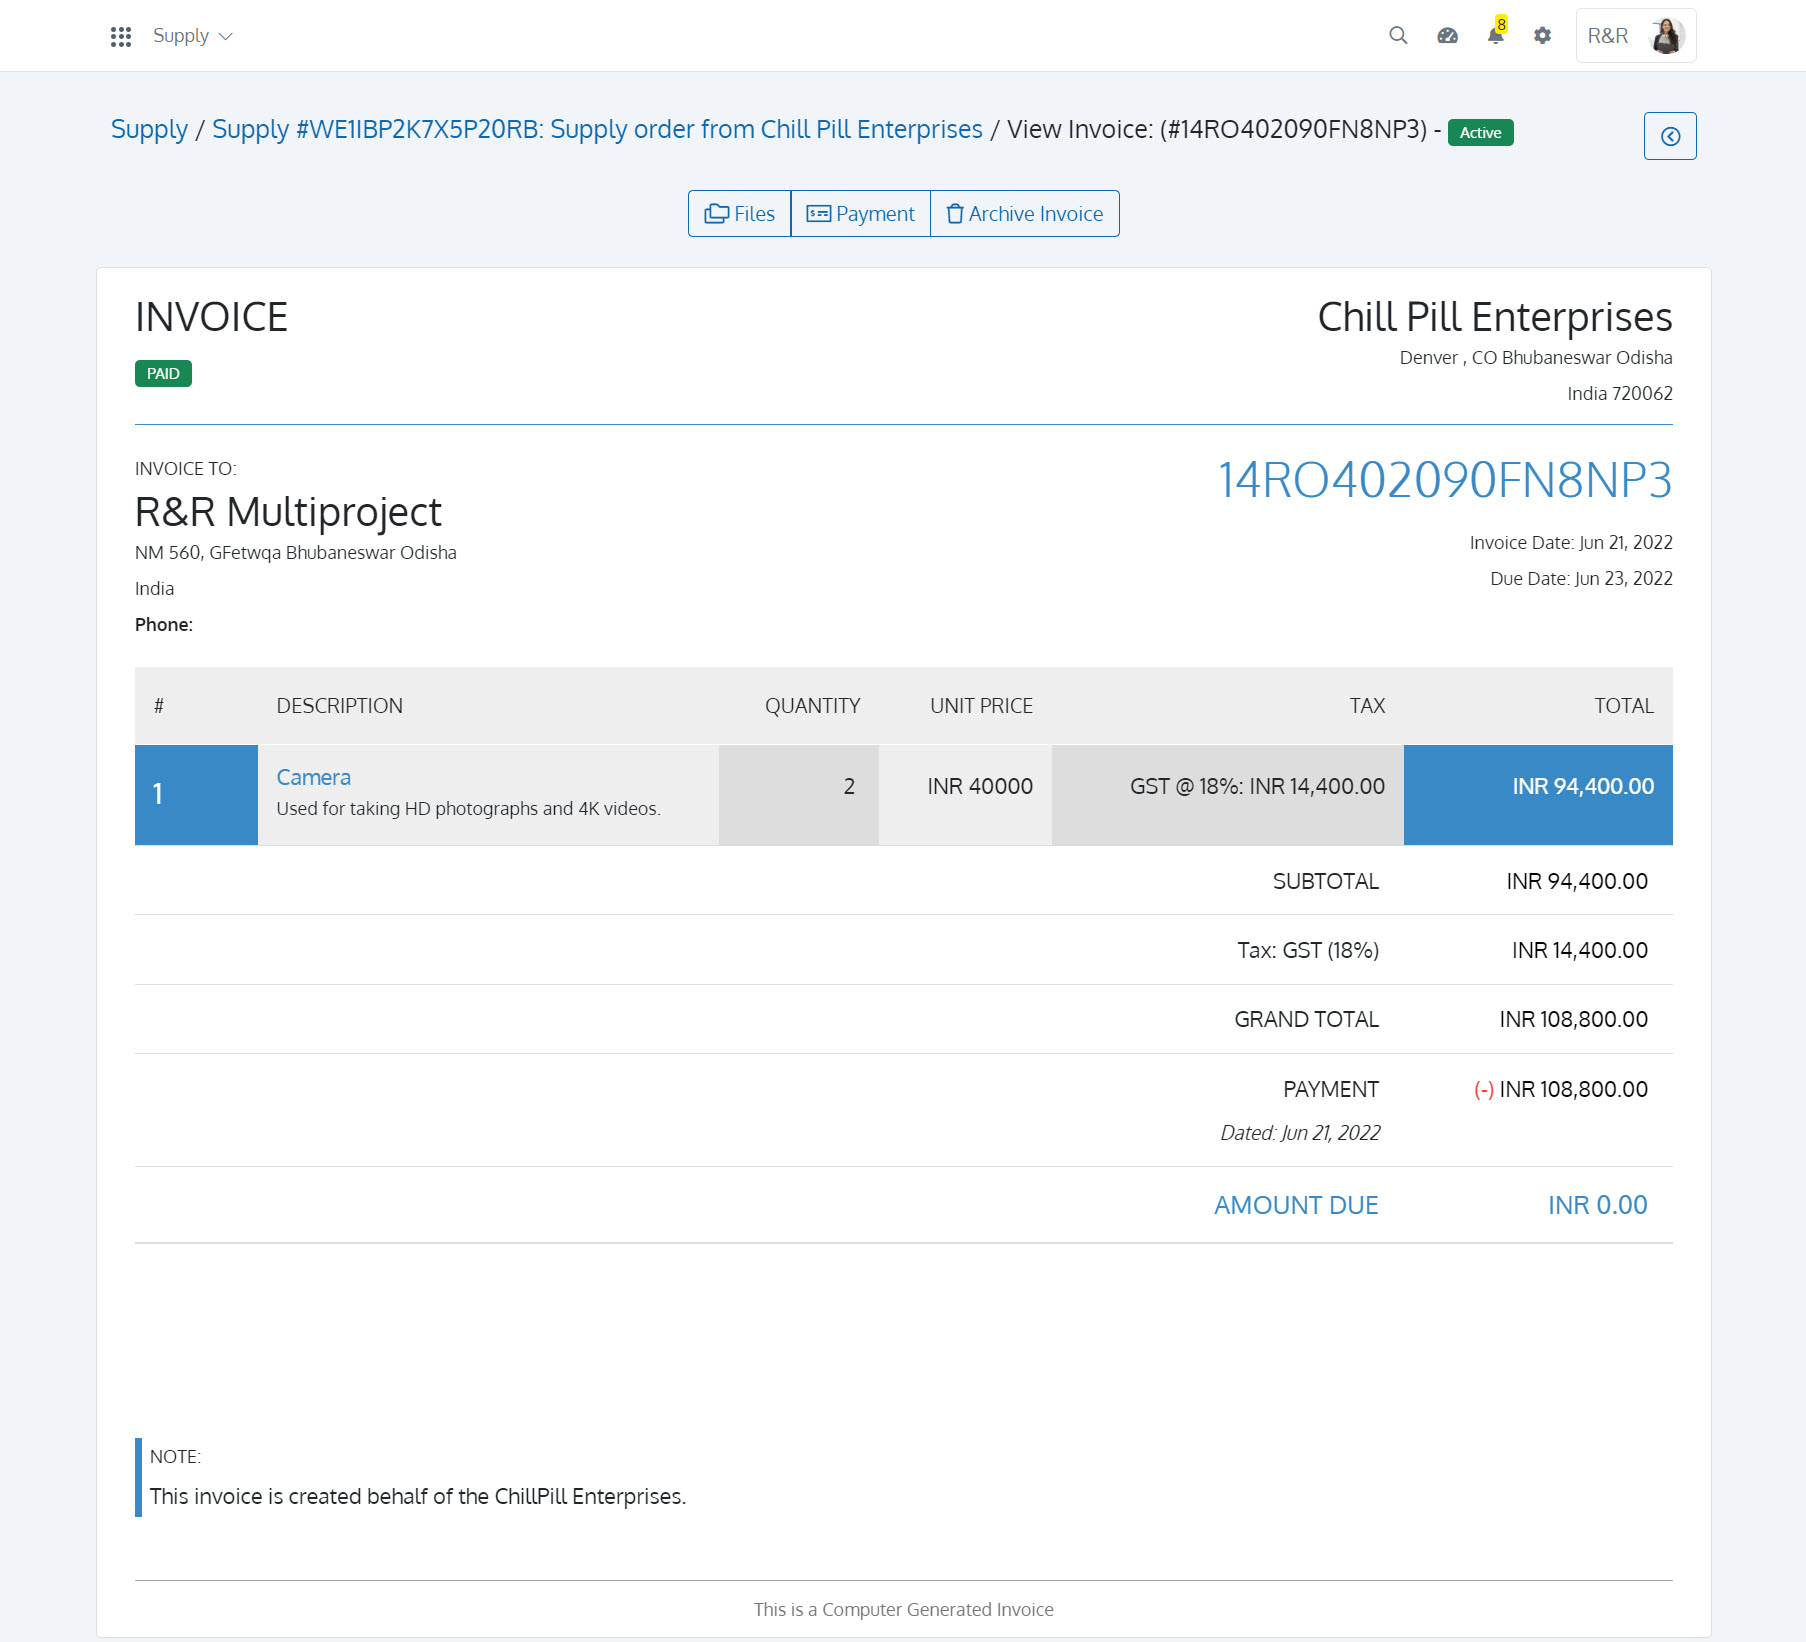Open Supply #WE1IBP2K7X5P20RB order breadcrumb link

[x=597, y=129]
